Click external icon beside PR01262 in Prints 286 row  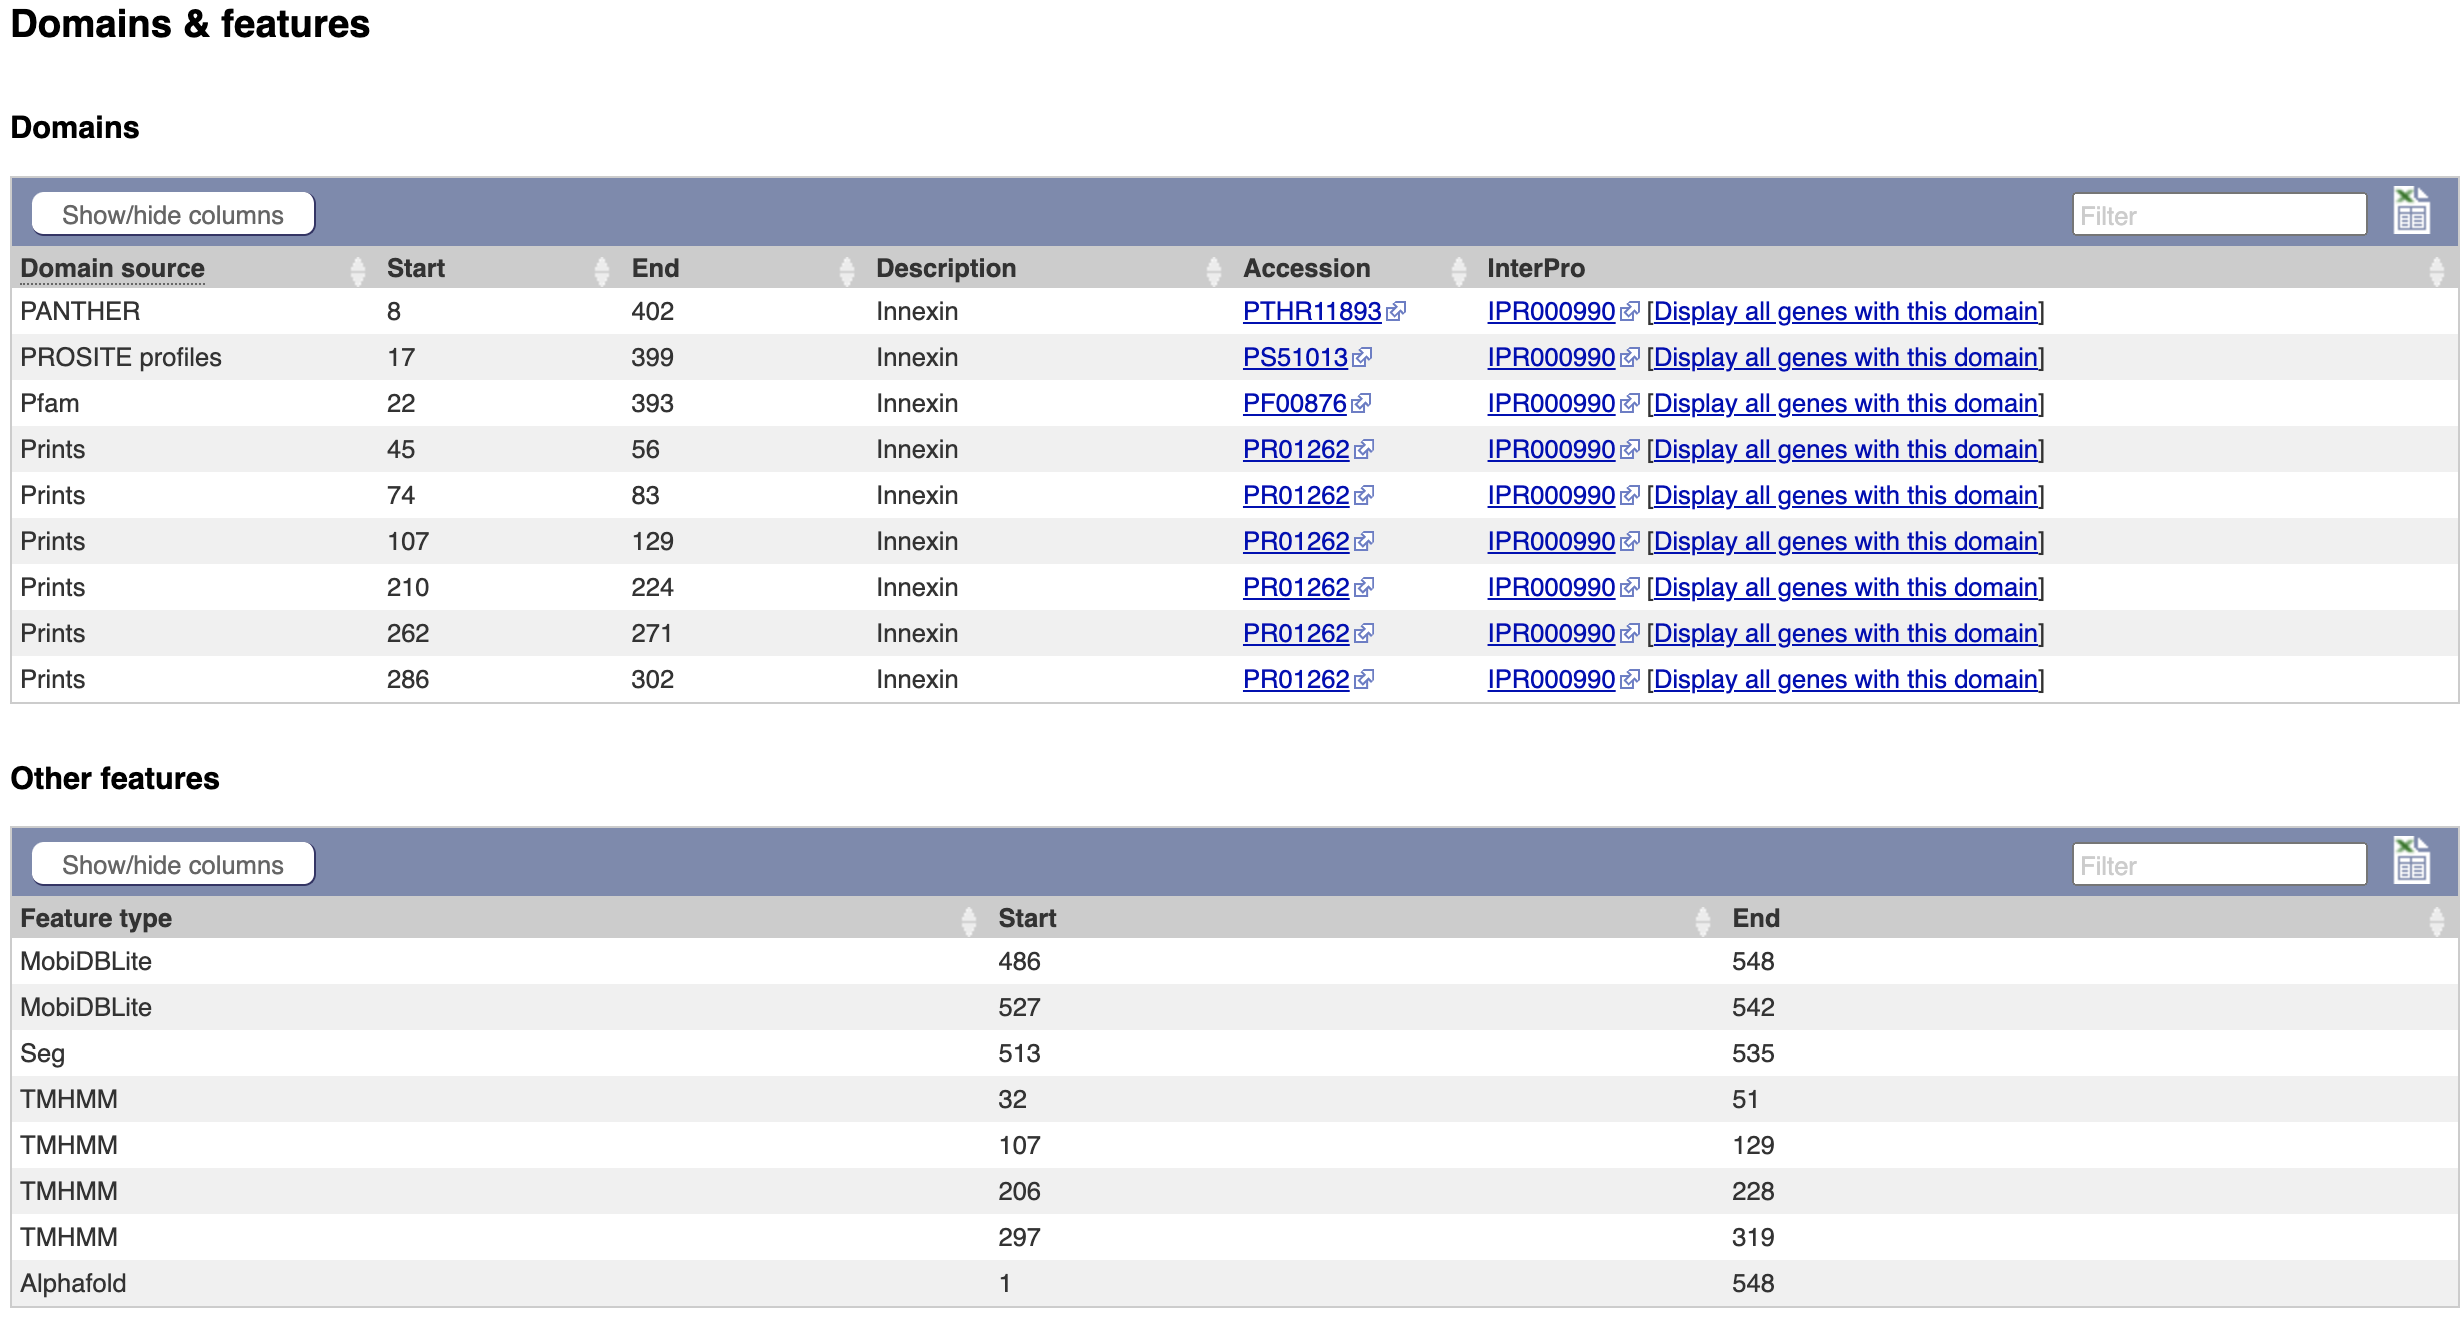(1364, 680)
